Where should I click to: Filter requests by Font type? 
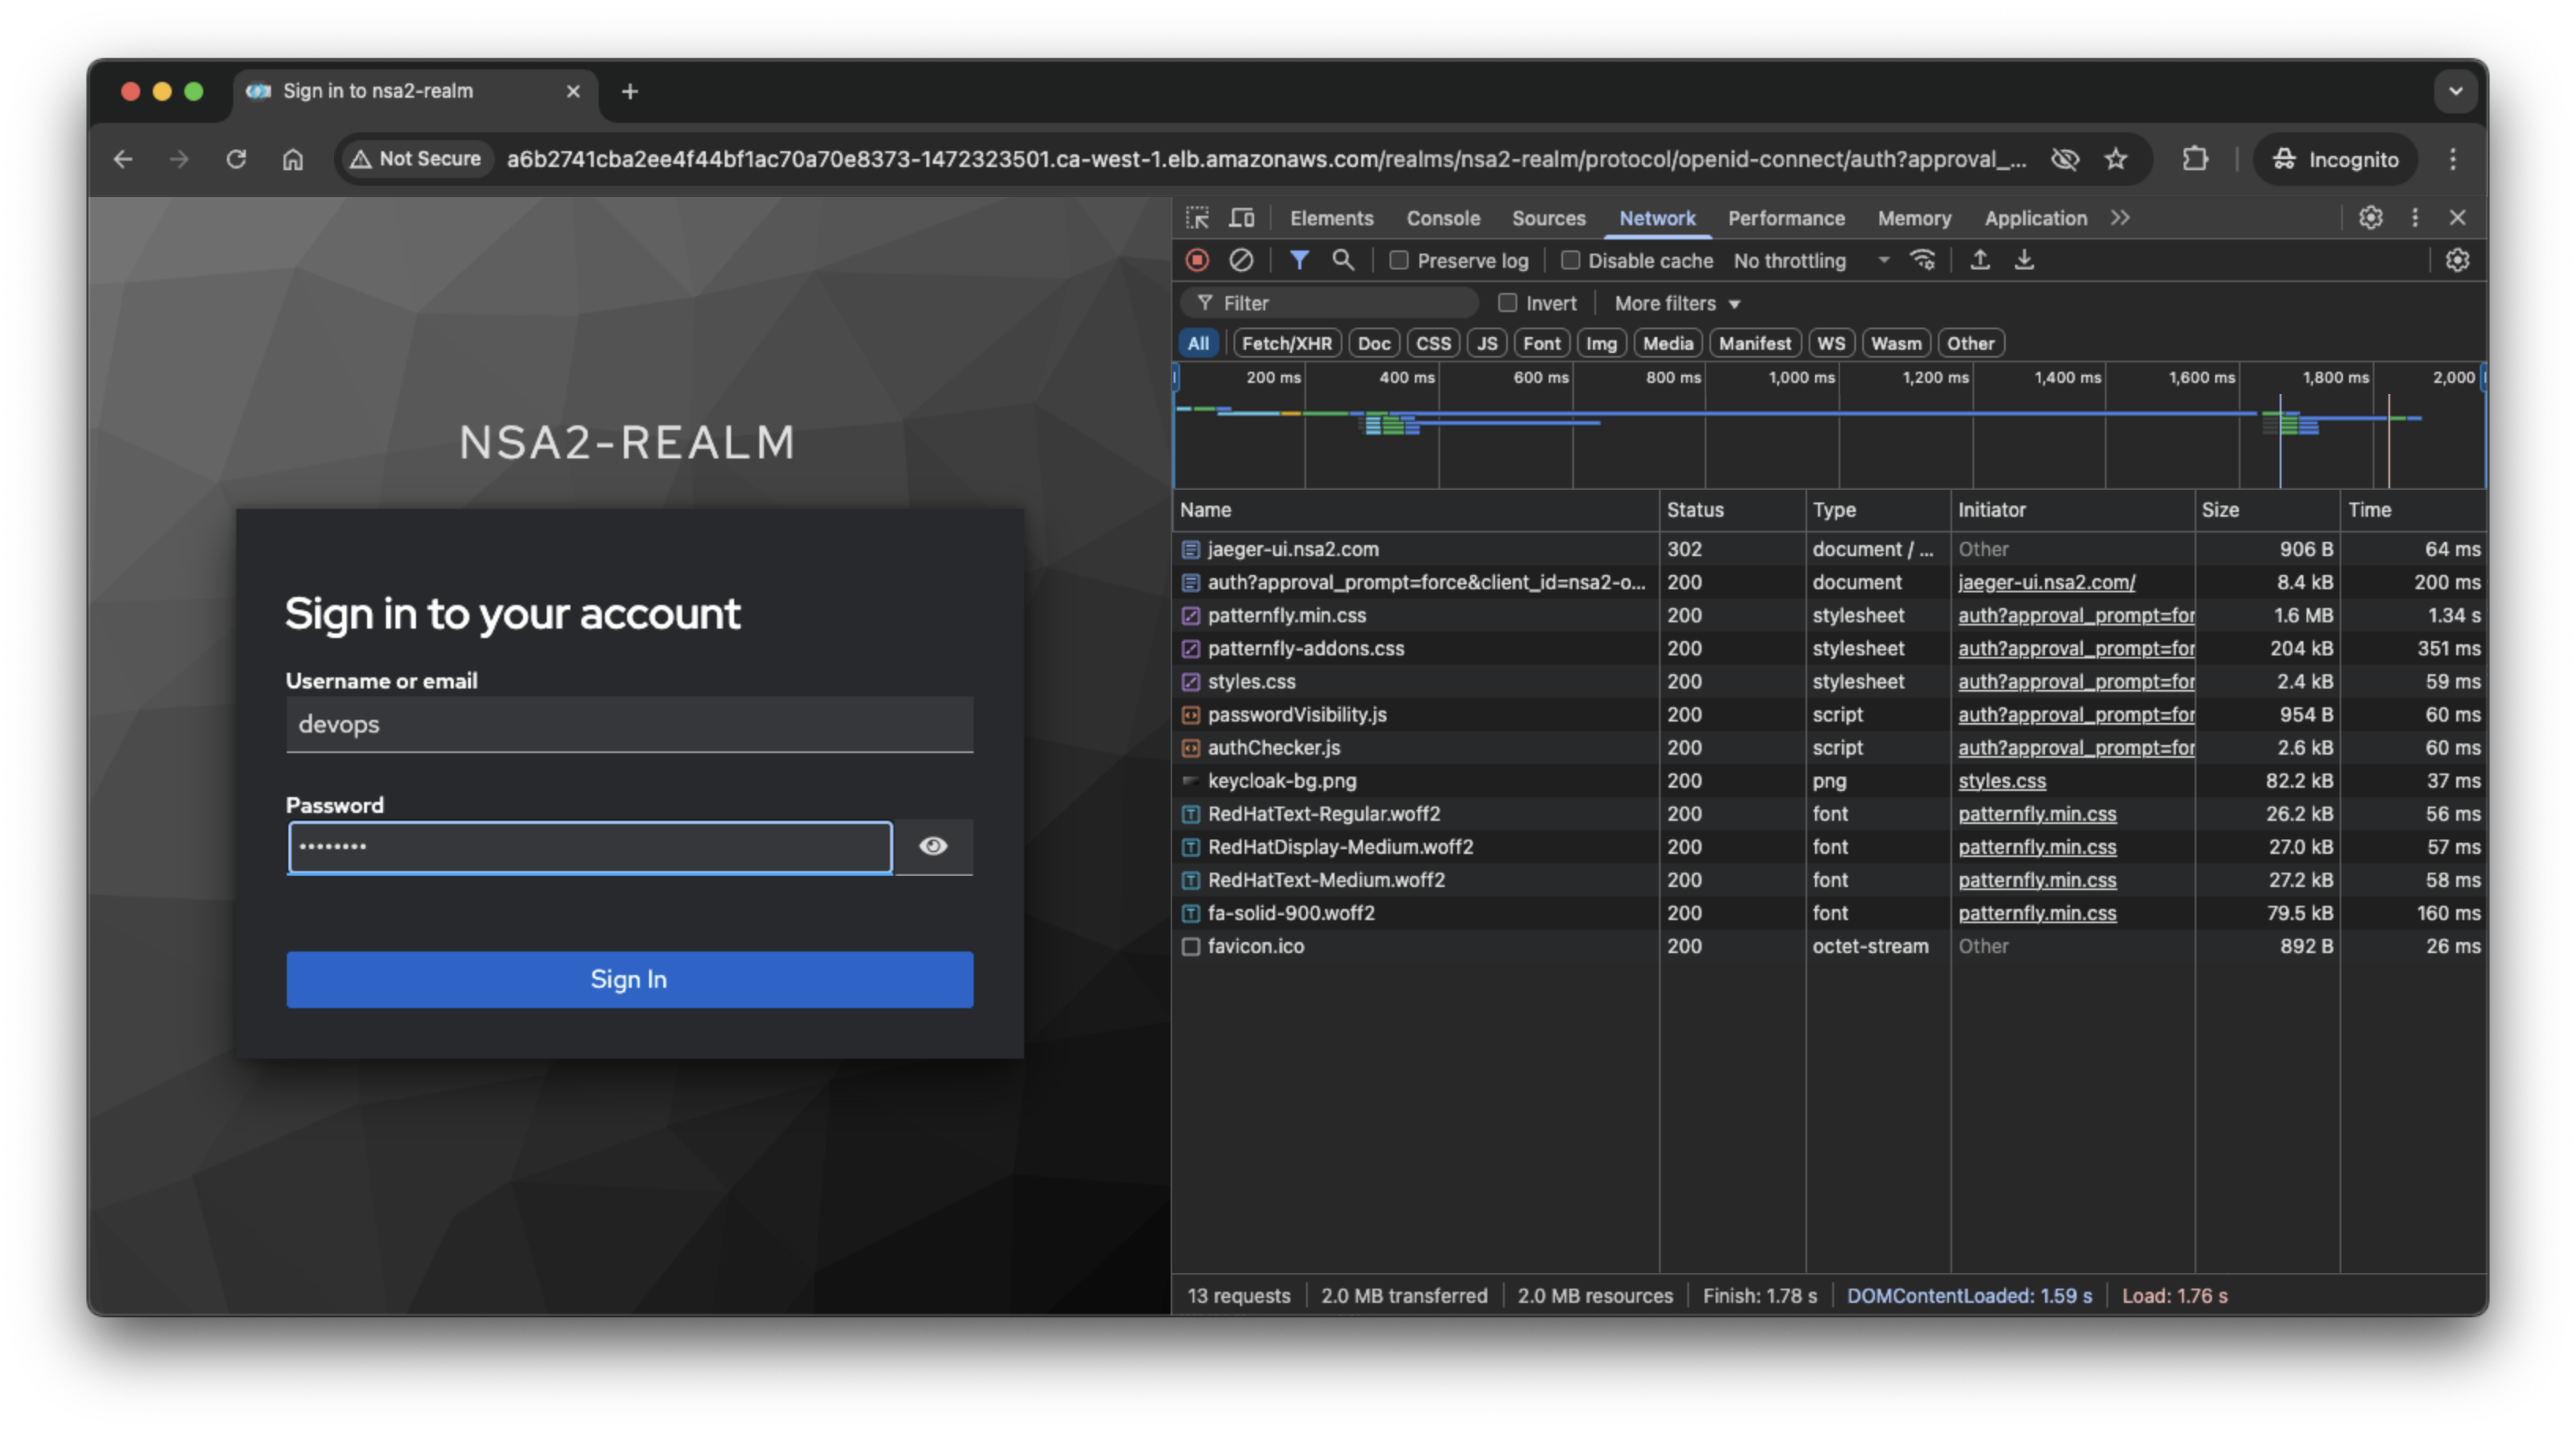tap(1541, 343)
